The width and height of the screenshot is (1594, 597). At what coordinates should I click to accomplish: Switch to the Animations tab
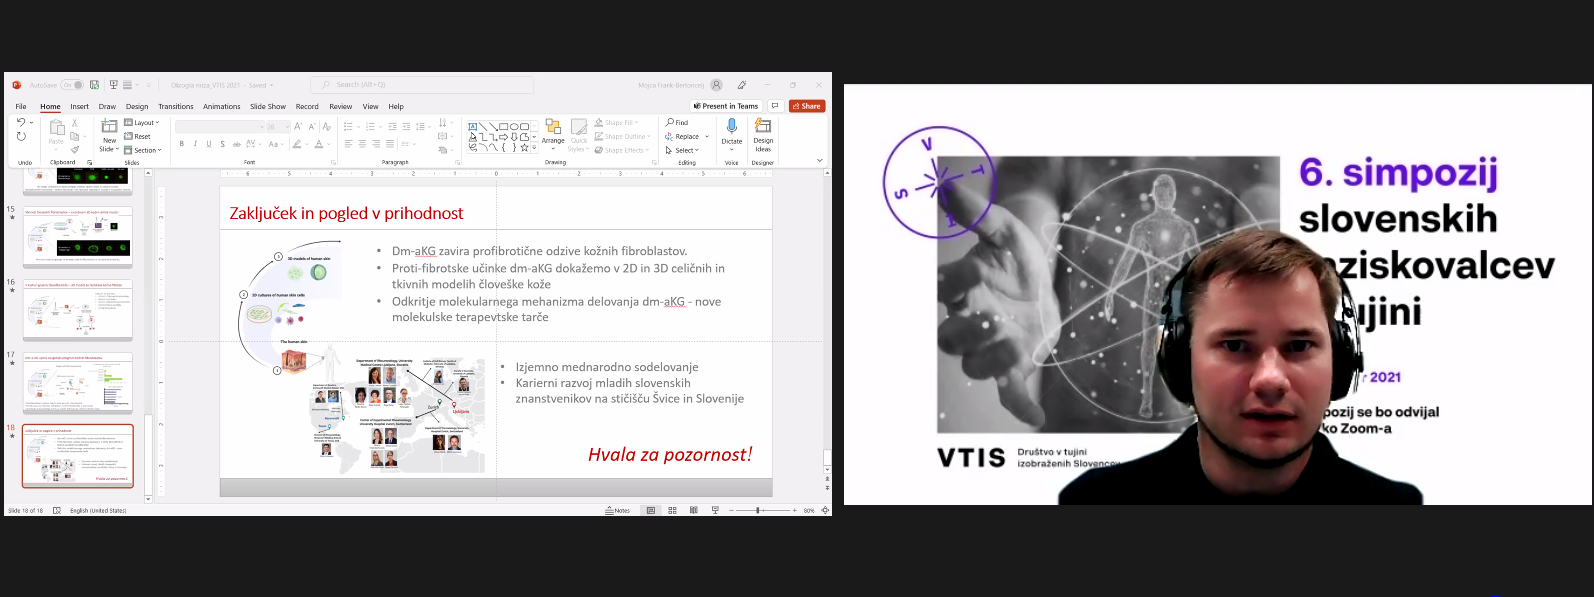click(222, 106)
